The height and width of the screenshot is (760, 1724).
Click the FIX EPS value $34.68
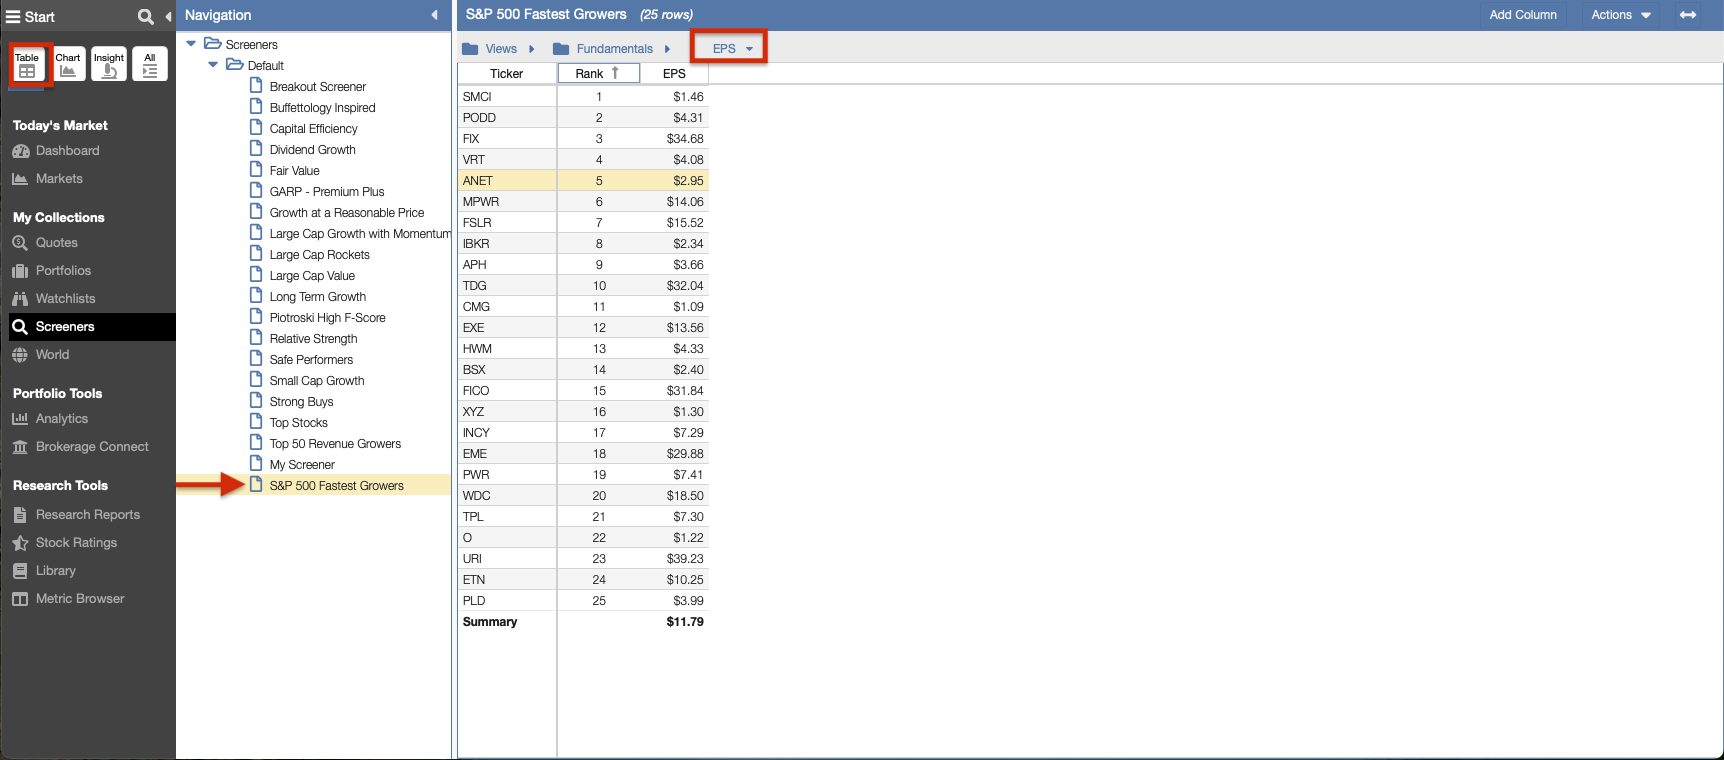(x=685, y=139)
